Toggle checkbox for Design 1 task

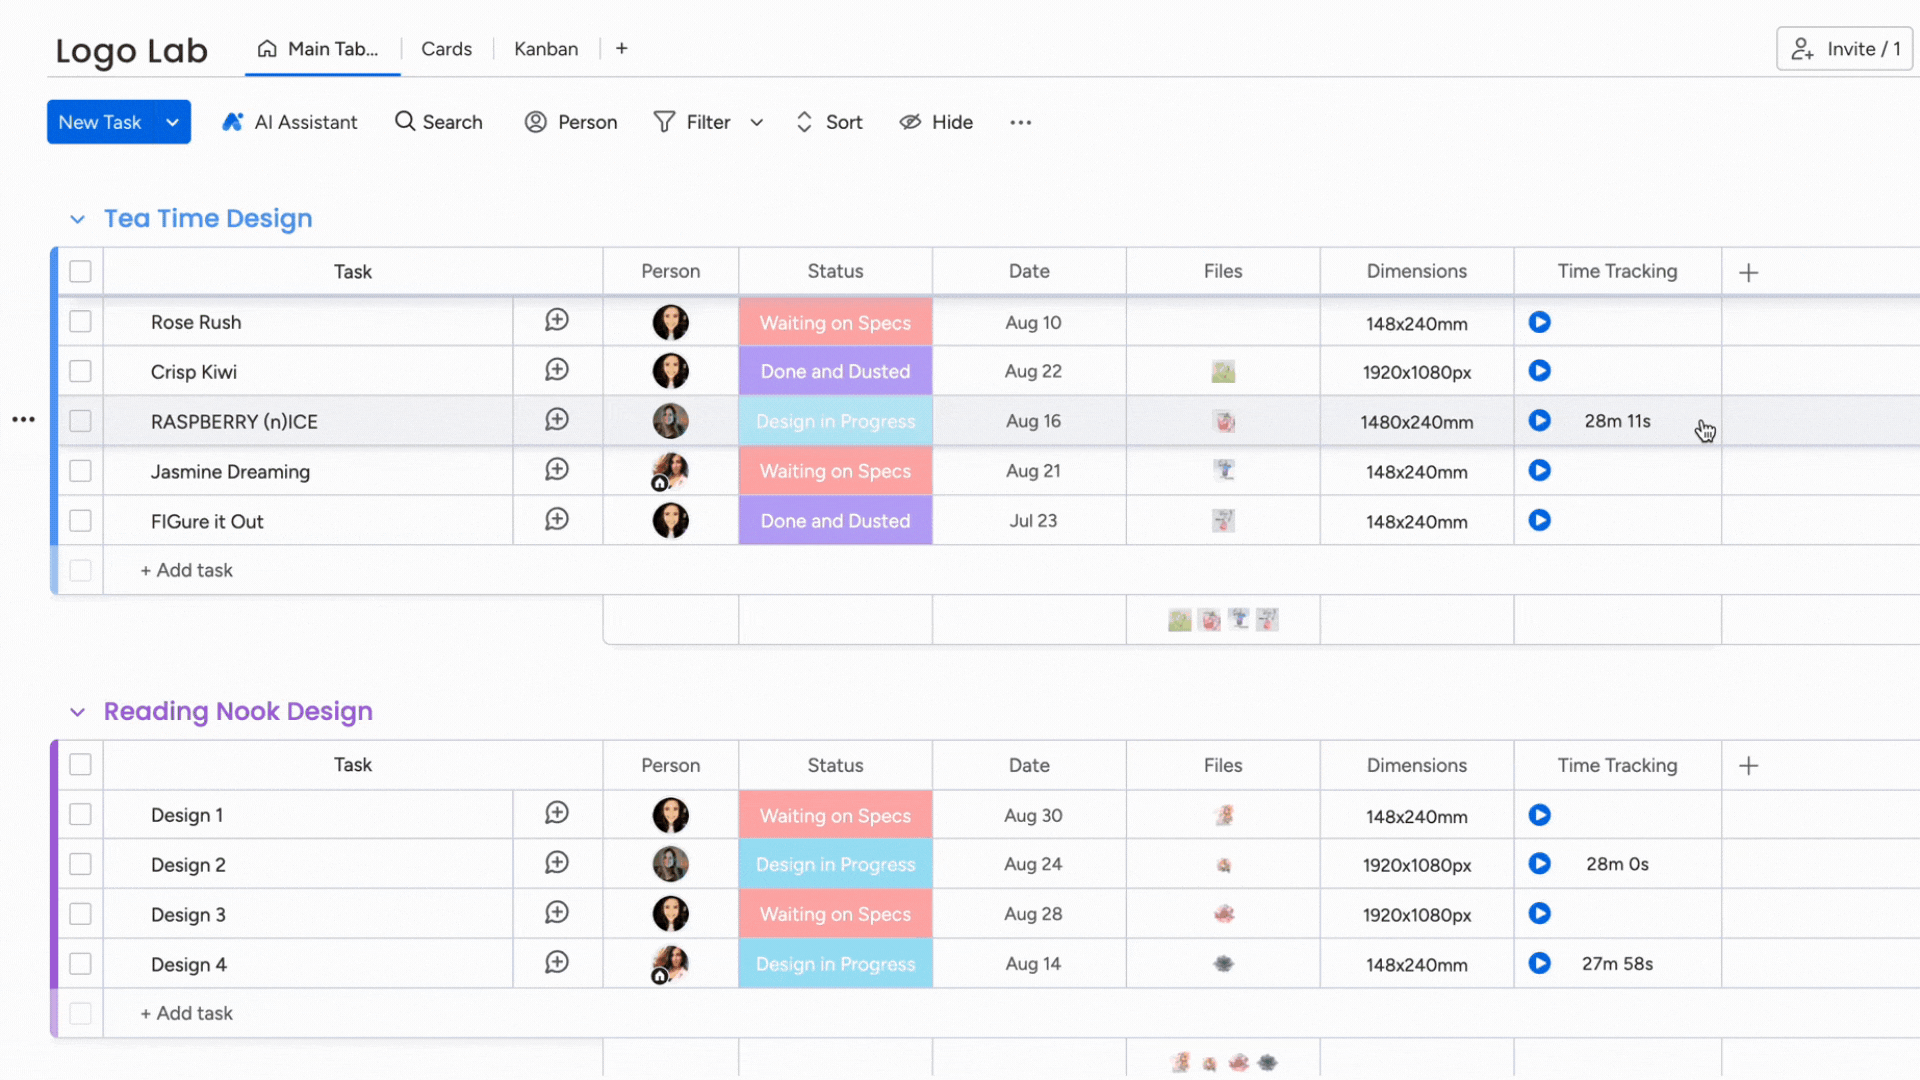point(79,814)
